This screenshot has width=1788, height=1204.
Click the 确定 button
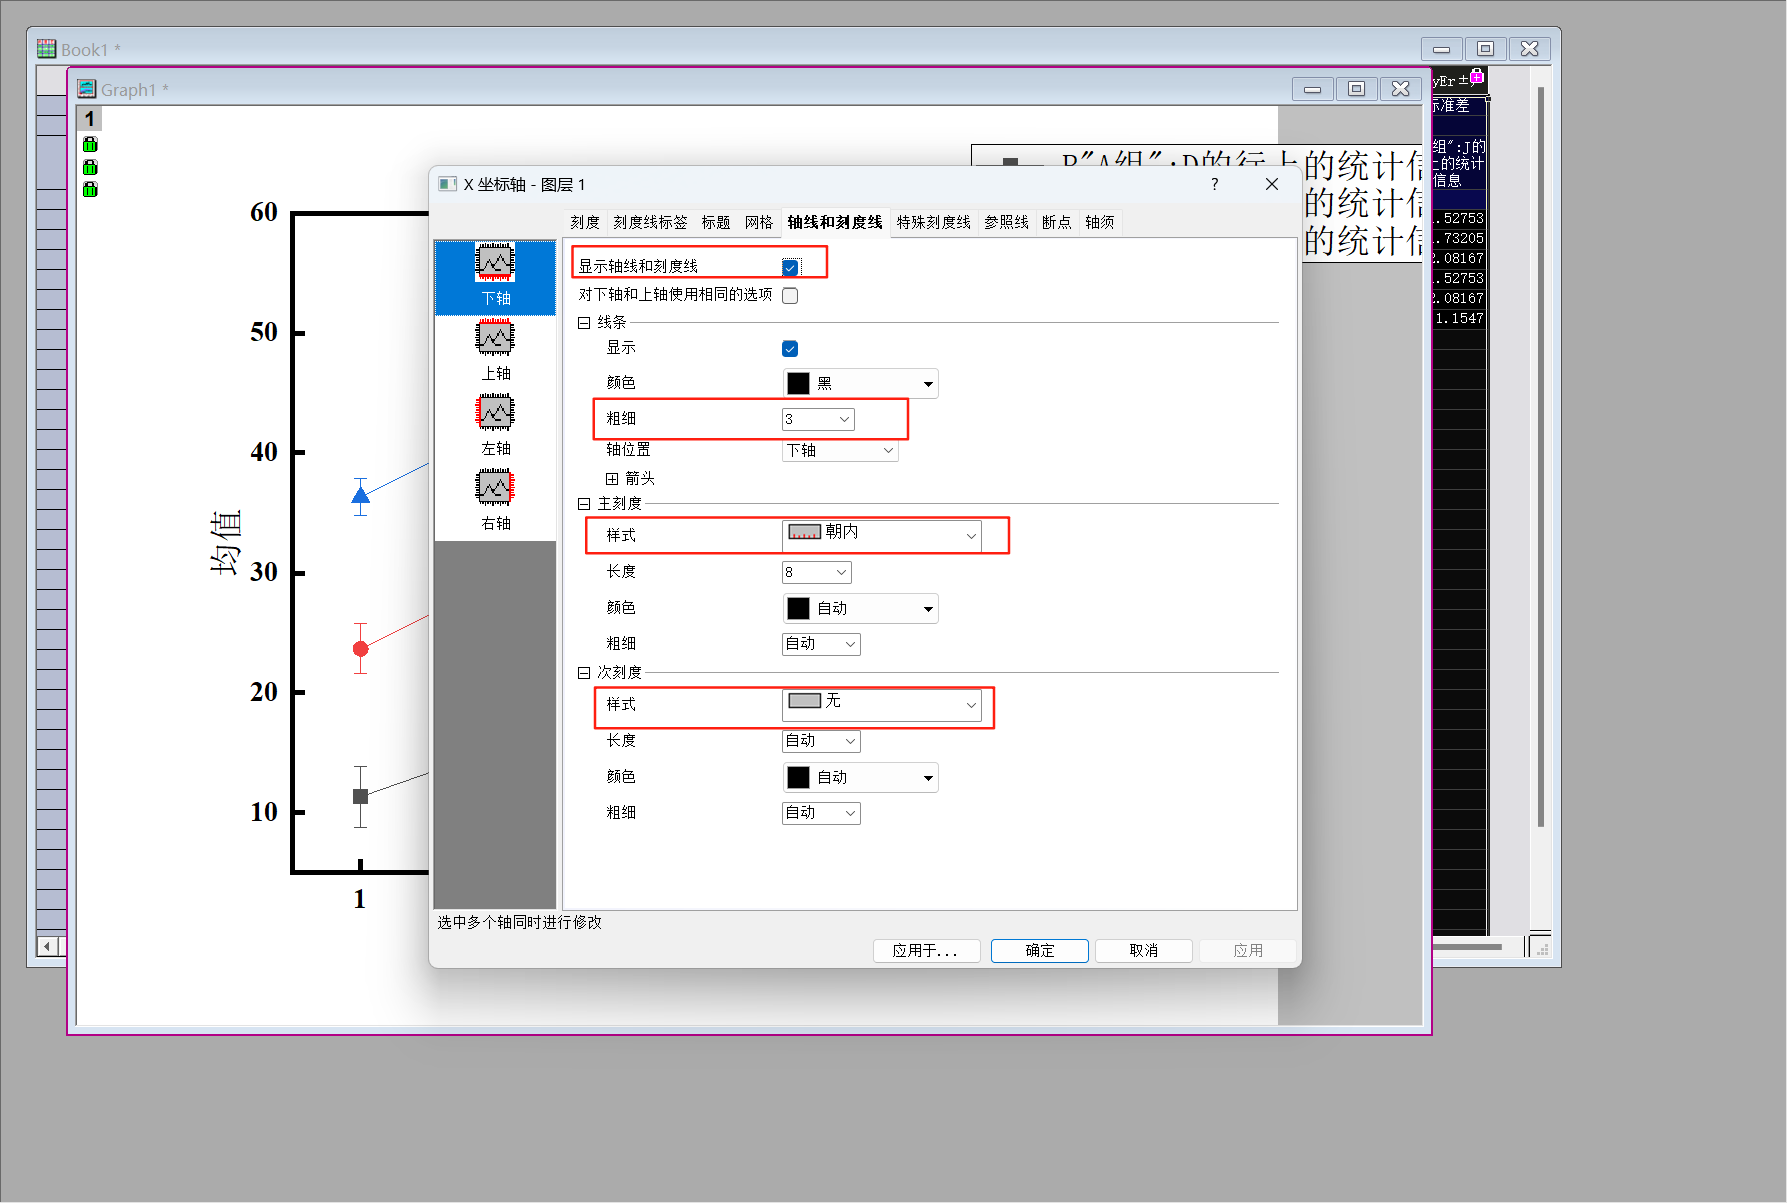[x=1040, y=950]
